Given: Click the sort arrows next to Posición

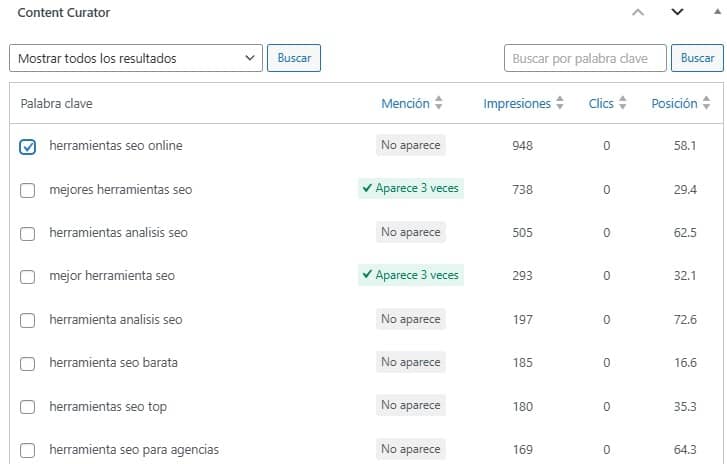Looking at the screenshot, I should 707,103.
